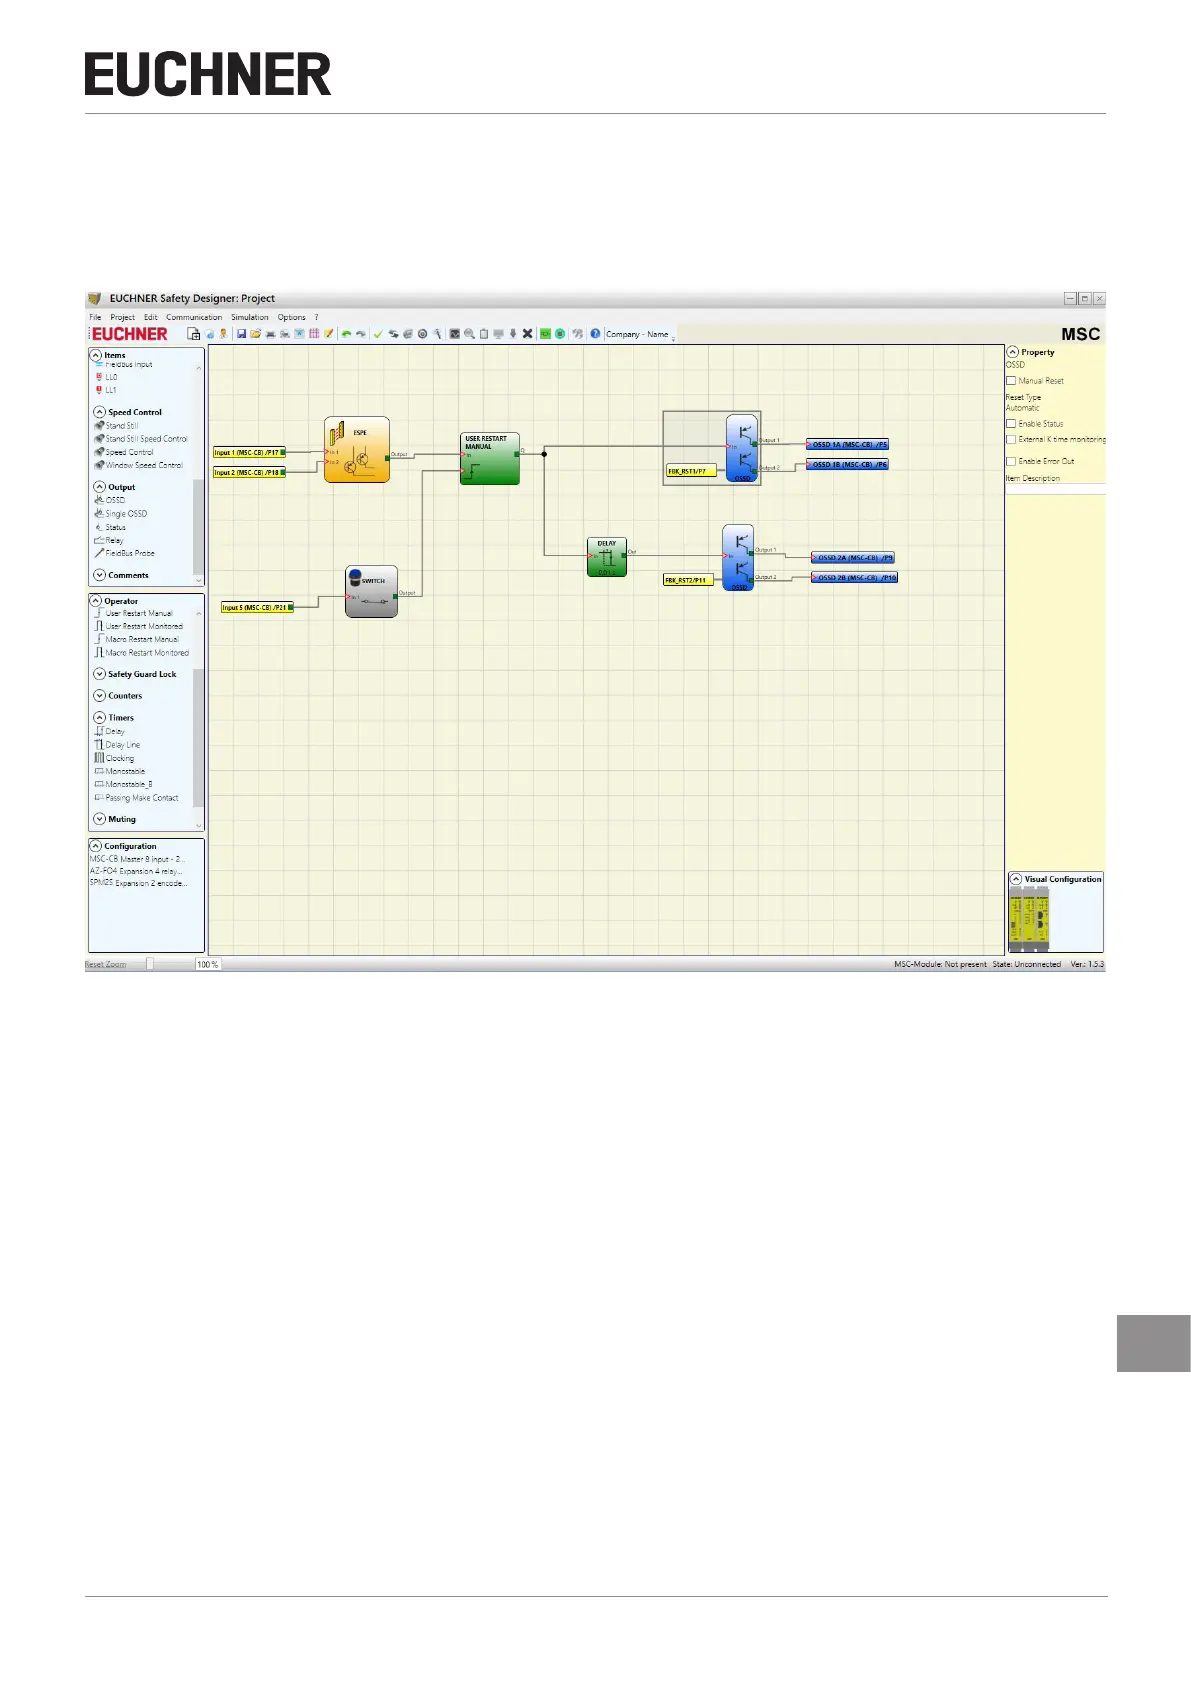Image resolution: width=1191 pixels, height=1684 pixels.
Task: Collapse the Output section
Action: (99, 487)
